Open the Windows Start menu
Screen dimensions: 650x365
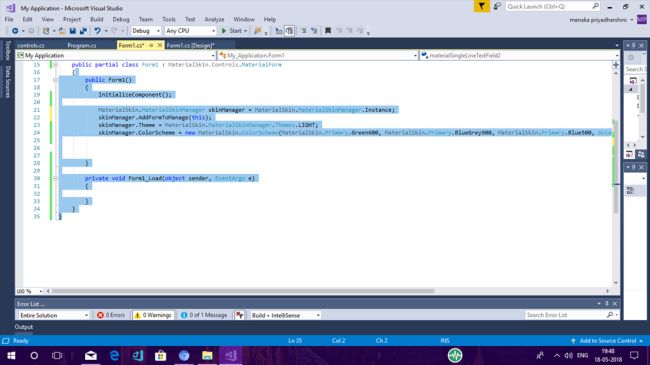tap(11, 355)
